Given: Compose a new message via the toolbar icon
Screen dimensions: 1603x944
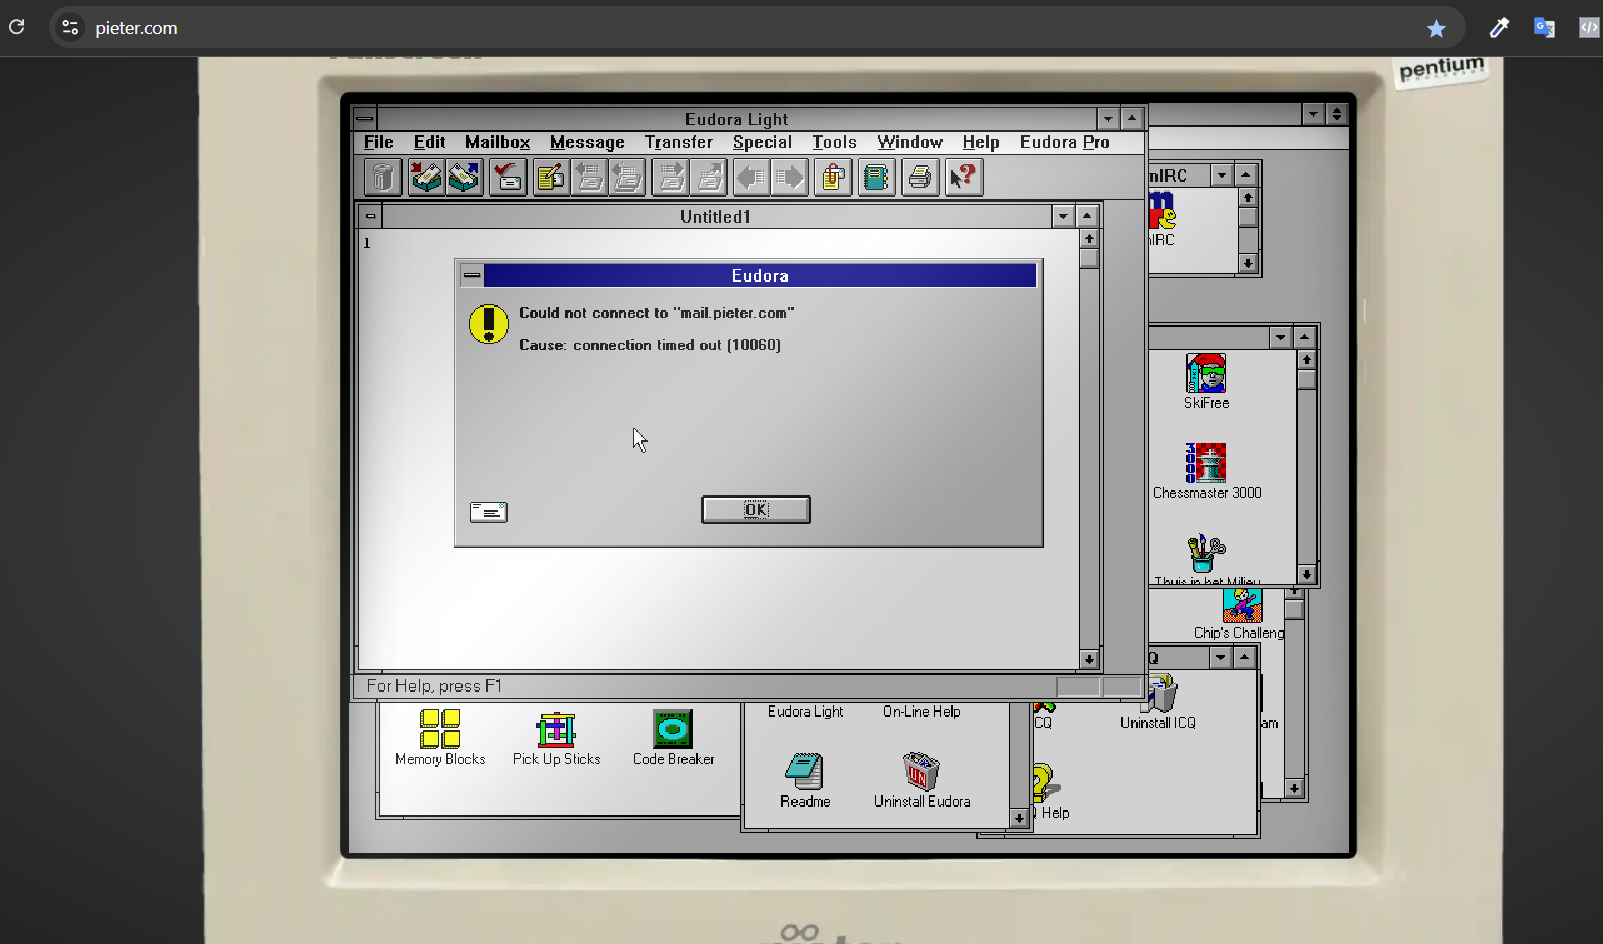Looking at the screenshot, I should 551,178.
